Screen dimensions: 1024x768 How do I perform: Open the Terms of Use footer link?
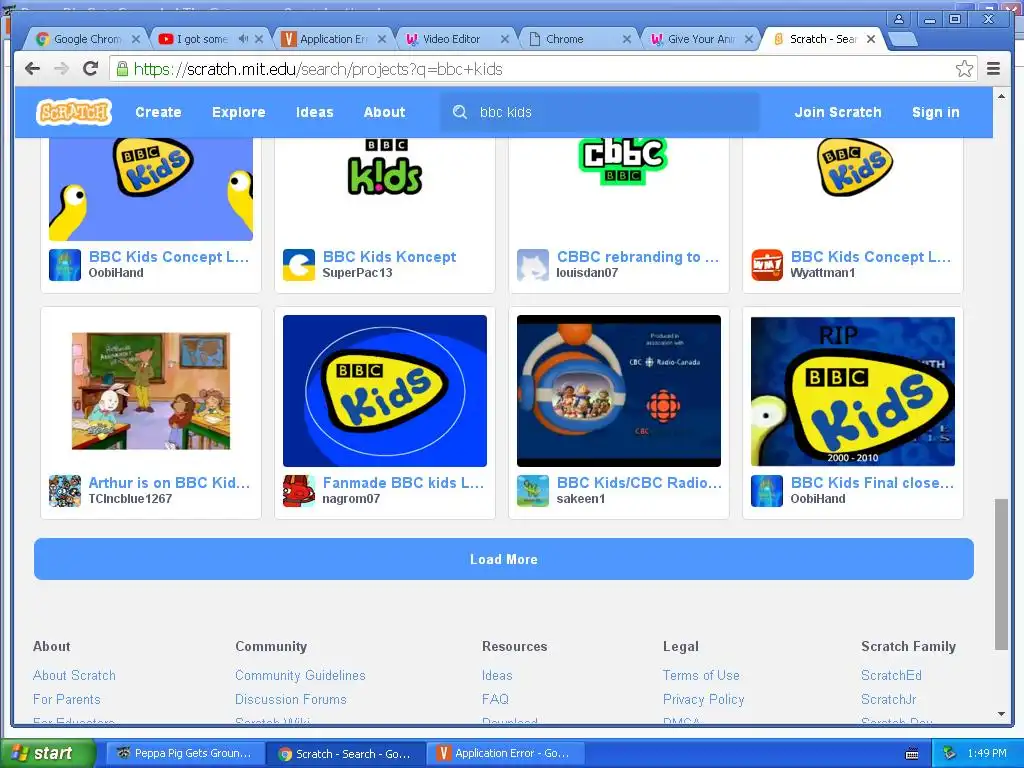[701, 675]
